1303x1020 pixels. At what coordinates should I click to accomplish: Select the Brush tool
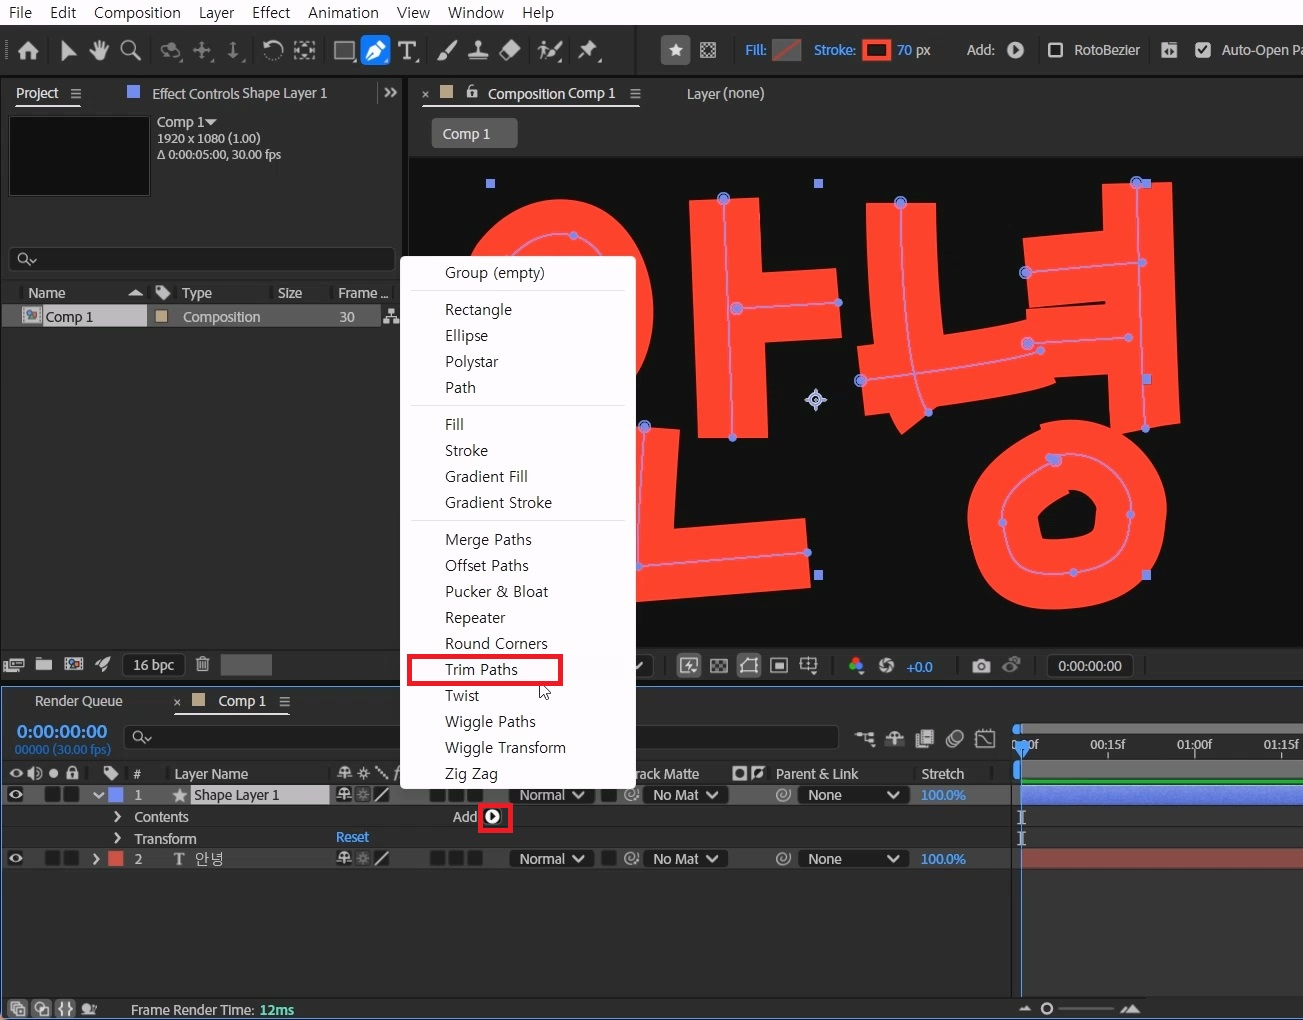[x=448, y=50]
